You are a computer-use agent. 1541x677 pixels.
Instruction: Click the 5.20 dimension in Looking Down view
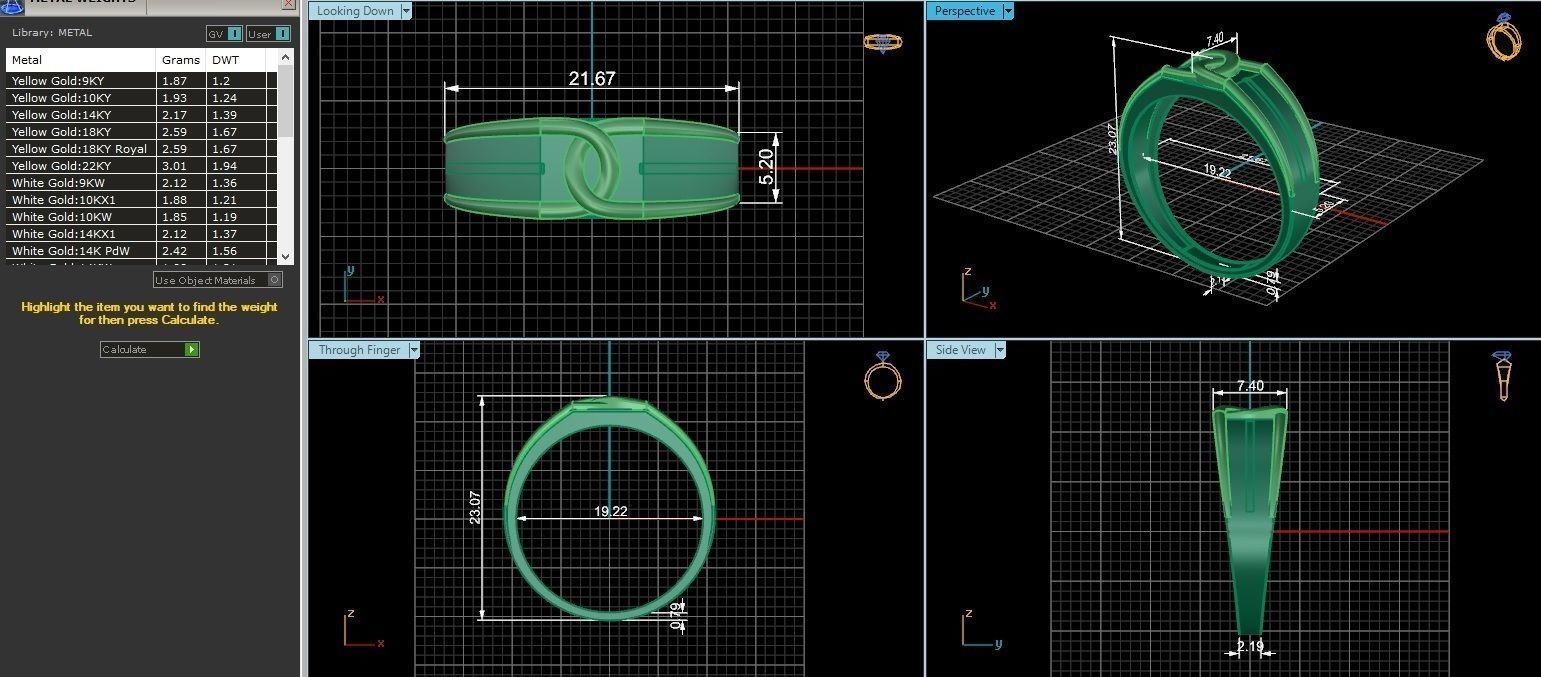[x=766, y=167]
